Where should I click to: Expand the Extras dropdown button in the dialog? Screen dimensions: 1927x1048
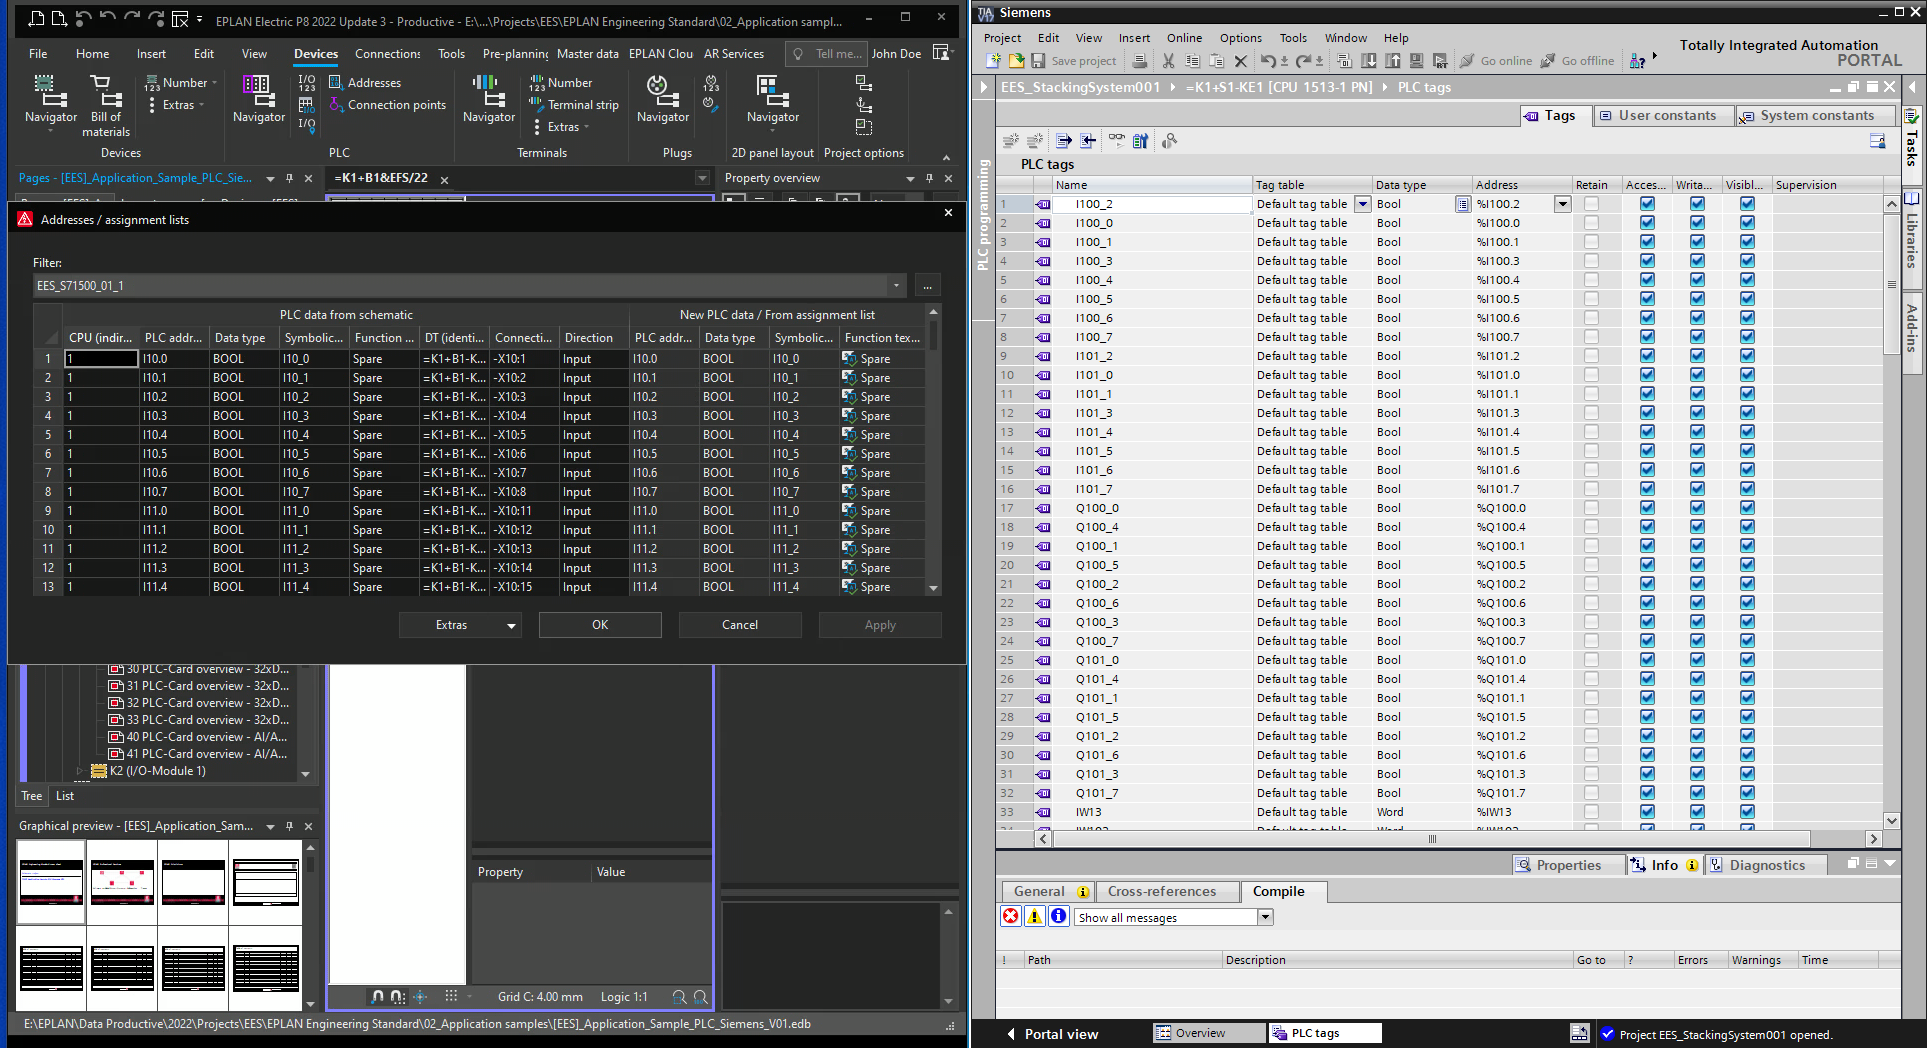coord(511,626)
